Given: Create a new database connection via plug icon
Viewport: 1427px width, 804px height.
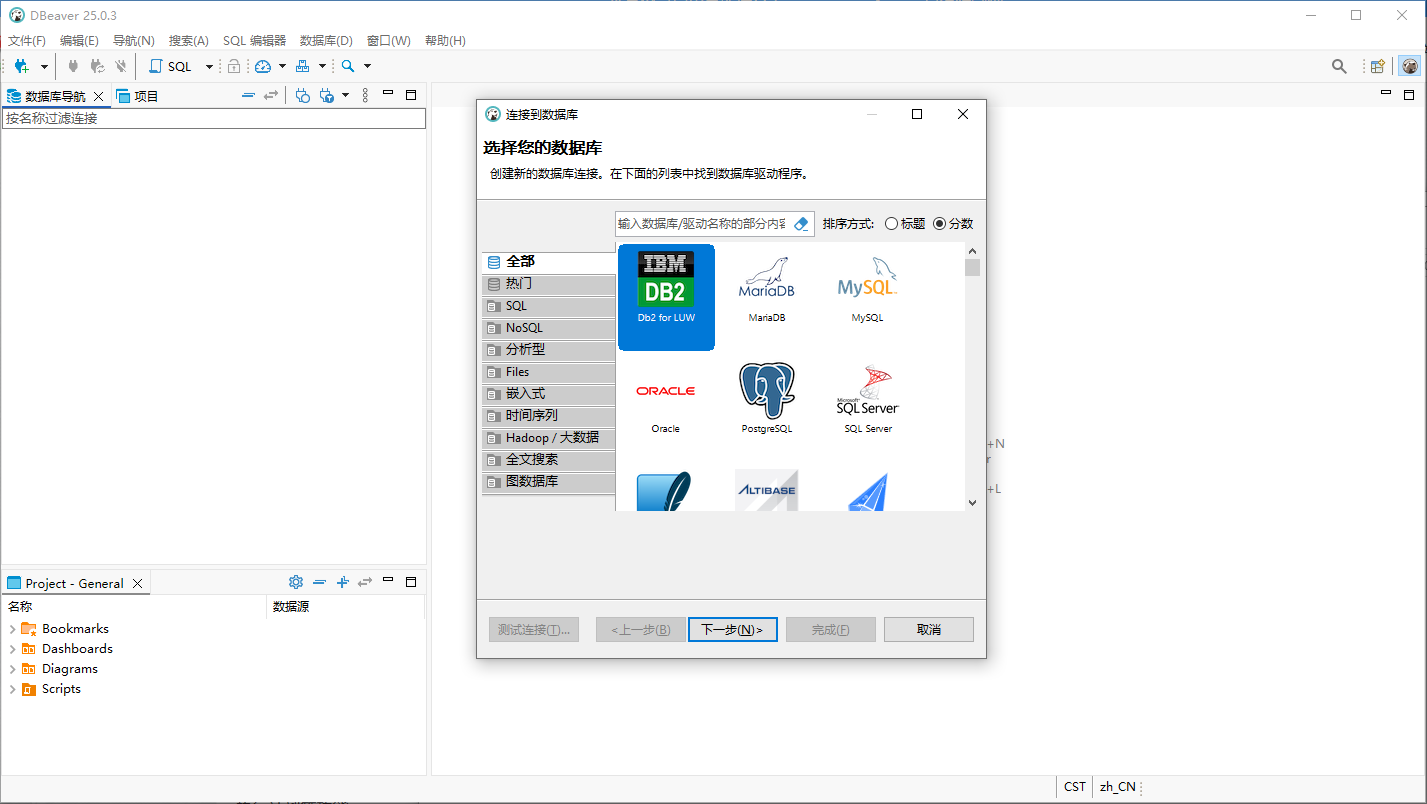Looking at the screenshot, I should point(21,66).
